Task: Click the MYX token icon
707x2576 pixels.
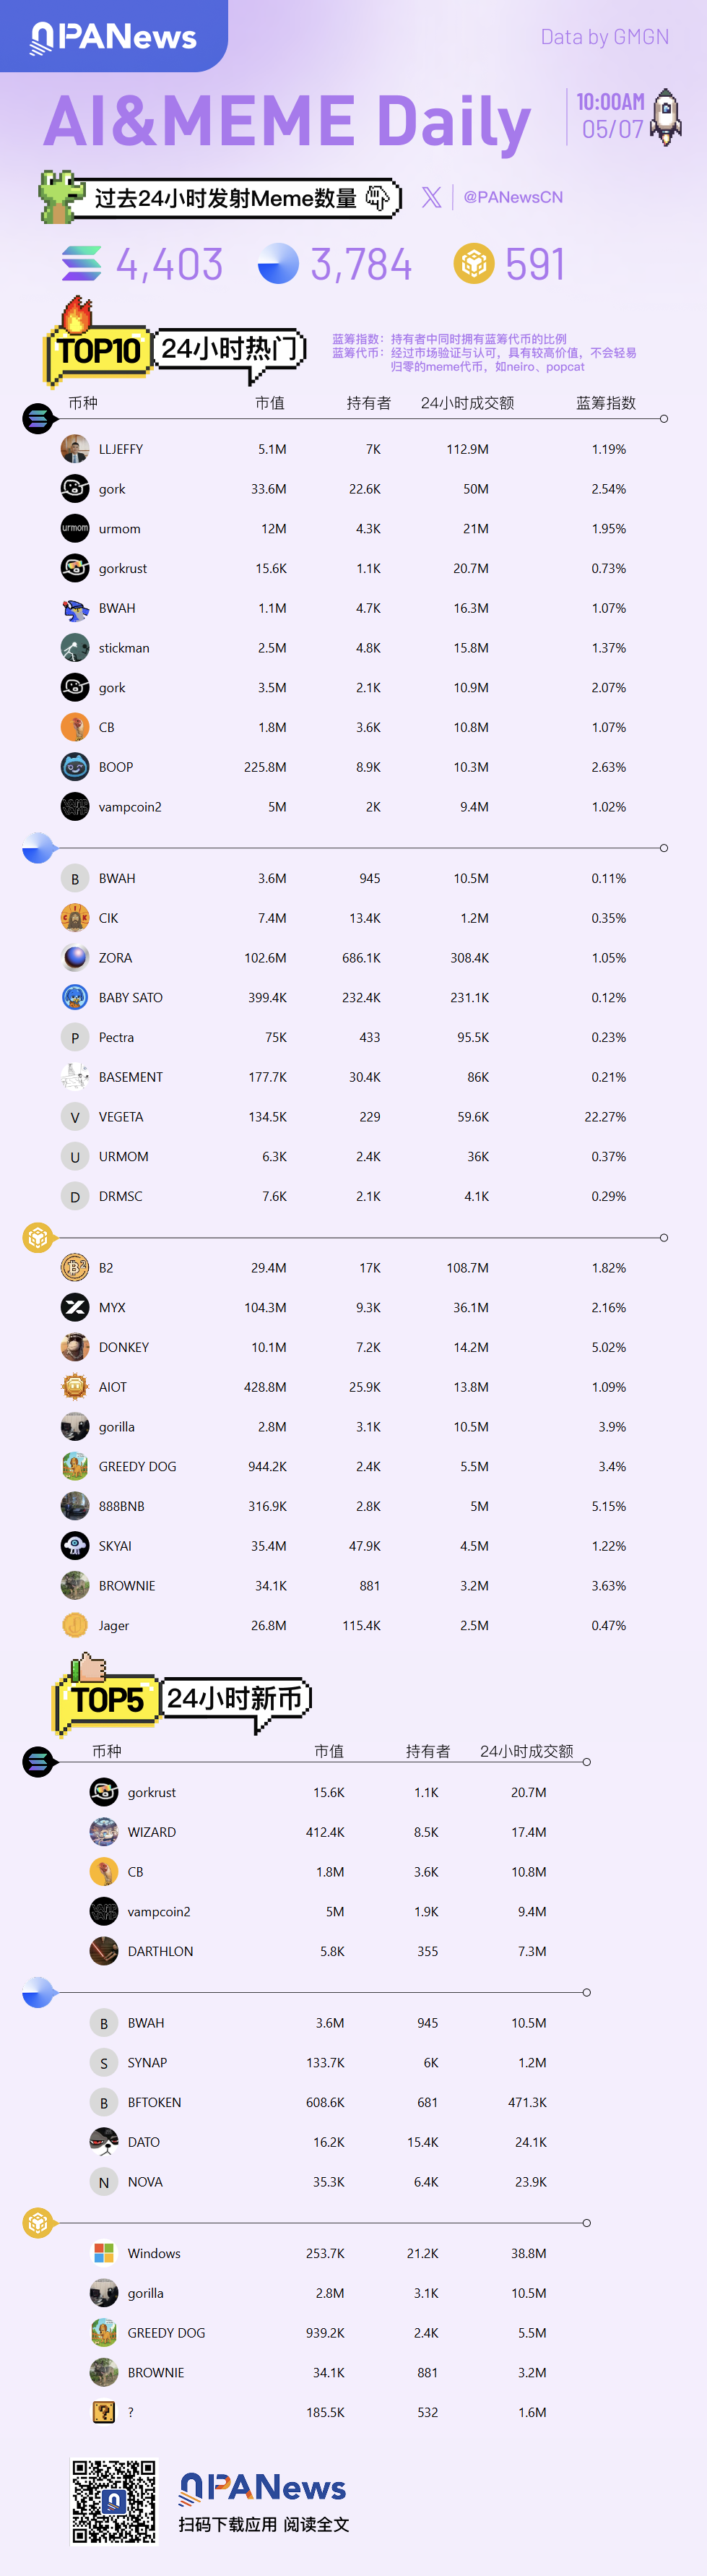Action: tap(75, 1307)
